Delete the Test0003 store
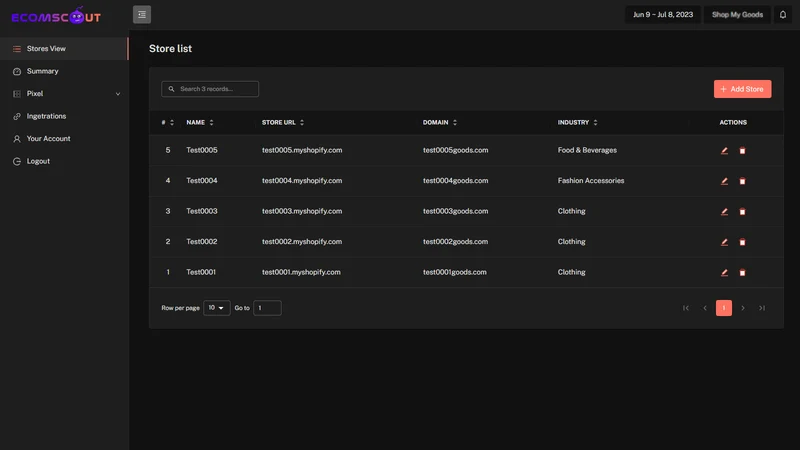The width and height of the screenshot is (800, 450). click(x=742, y=211)
